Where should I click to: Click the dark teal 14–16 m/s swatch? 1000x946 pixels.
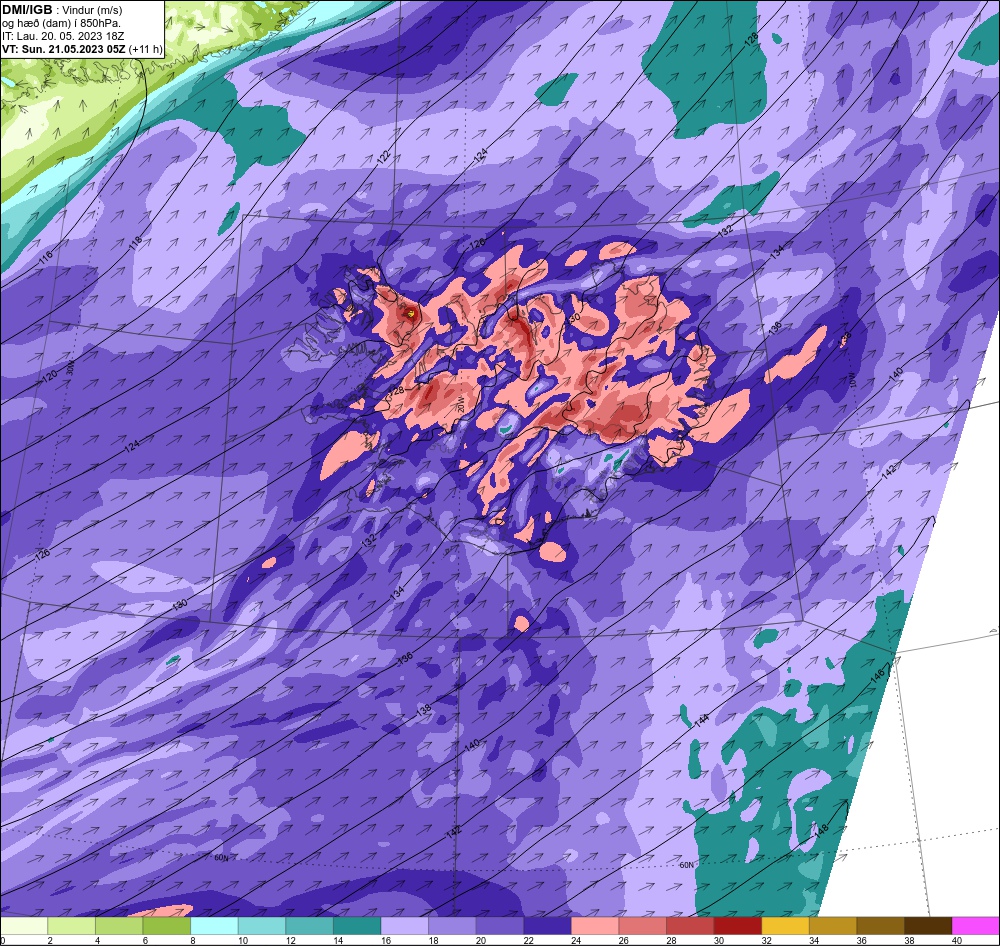pos(357,926)
